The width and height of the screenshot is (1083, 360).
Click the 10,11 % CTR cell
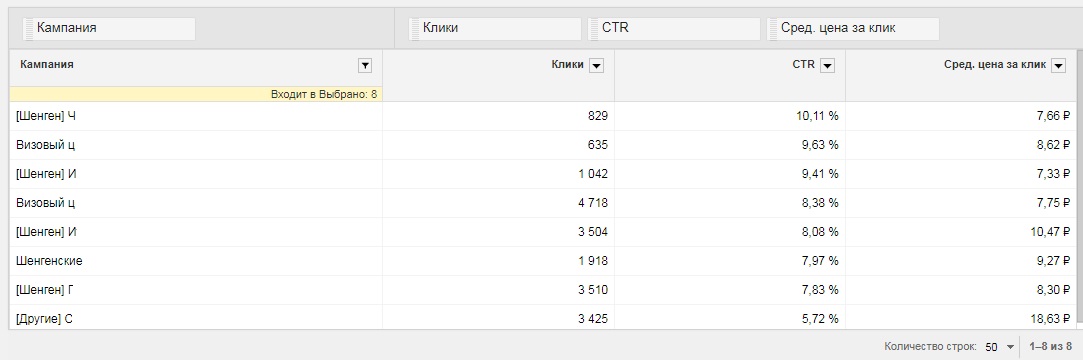[x=730, y=116]
